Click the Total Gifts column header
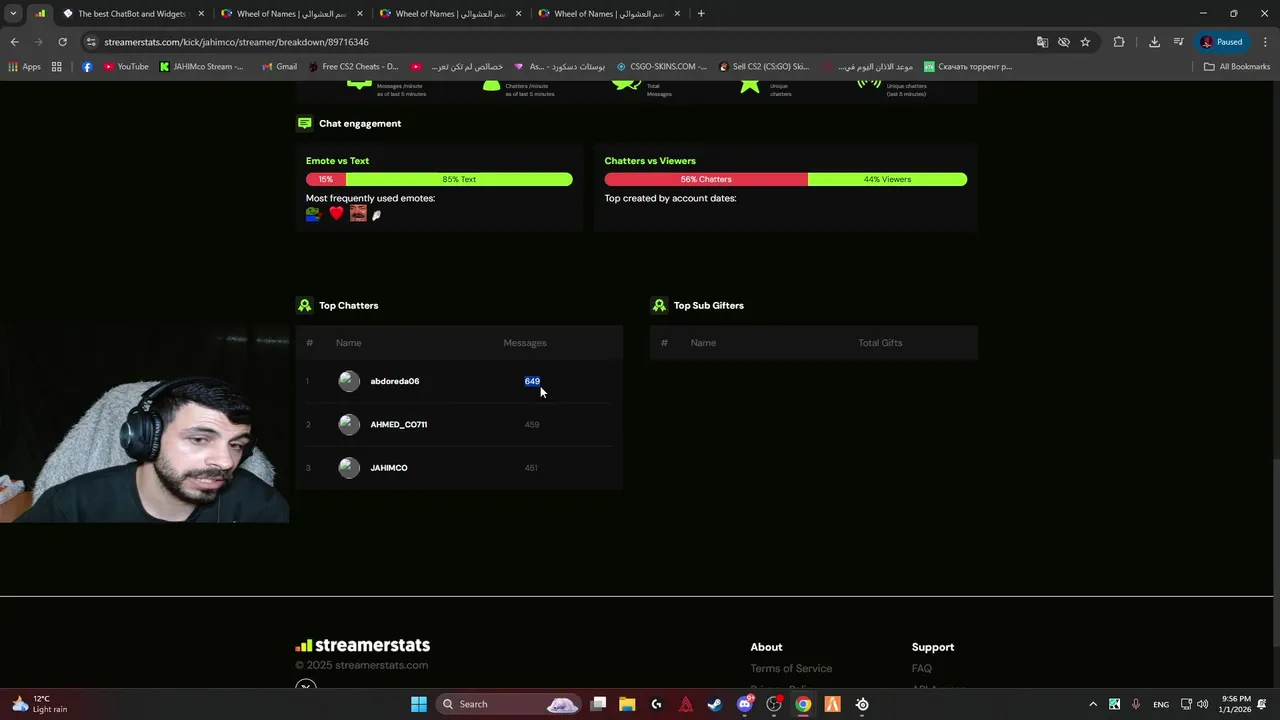This screenshot has height=720, width=1280. (x=880, y=343)
